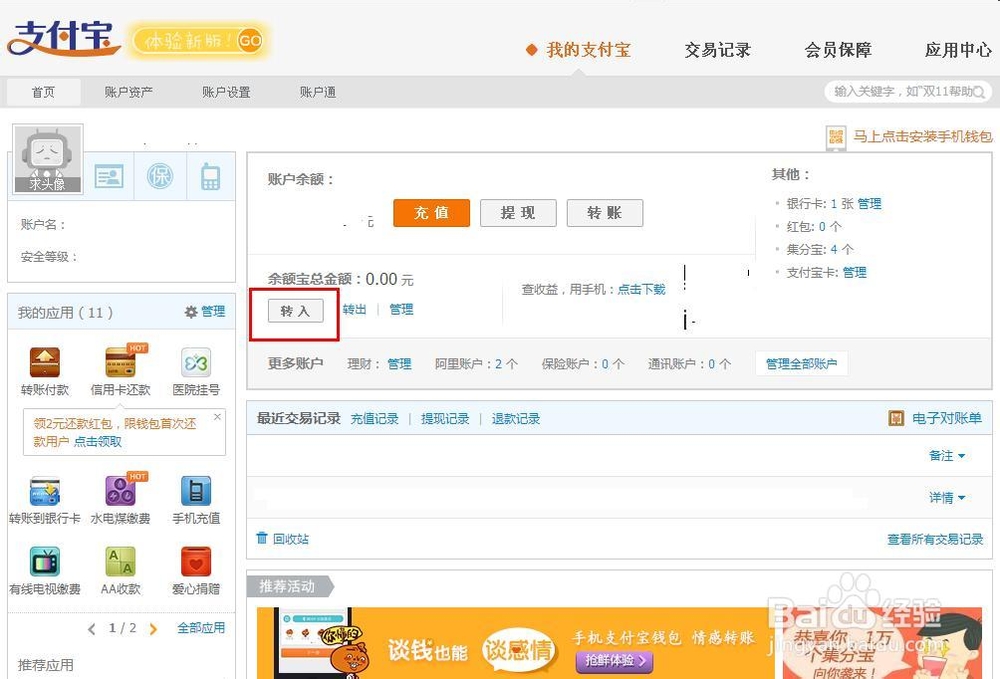Switch to 提现记录 tab
The height and width of the screenshot is (679, 1000).
[x=445, y=419]
